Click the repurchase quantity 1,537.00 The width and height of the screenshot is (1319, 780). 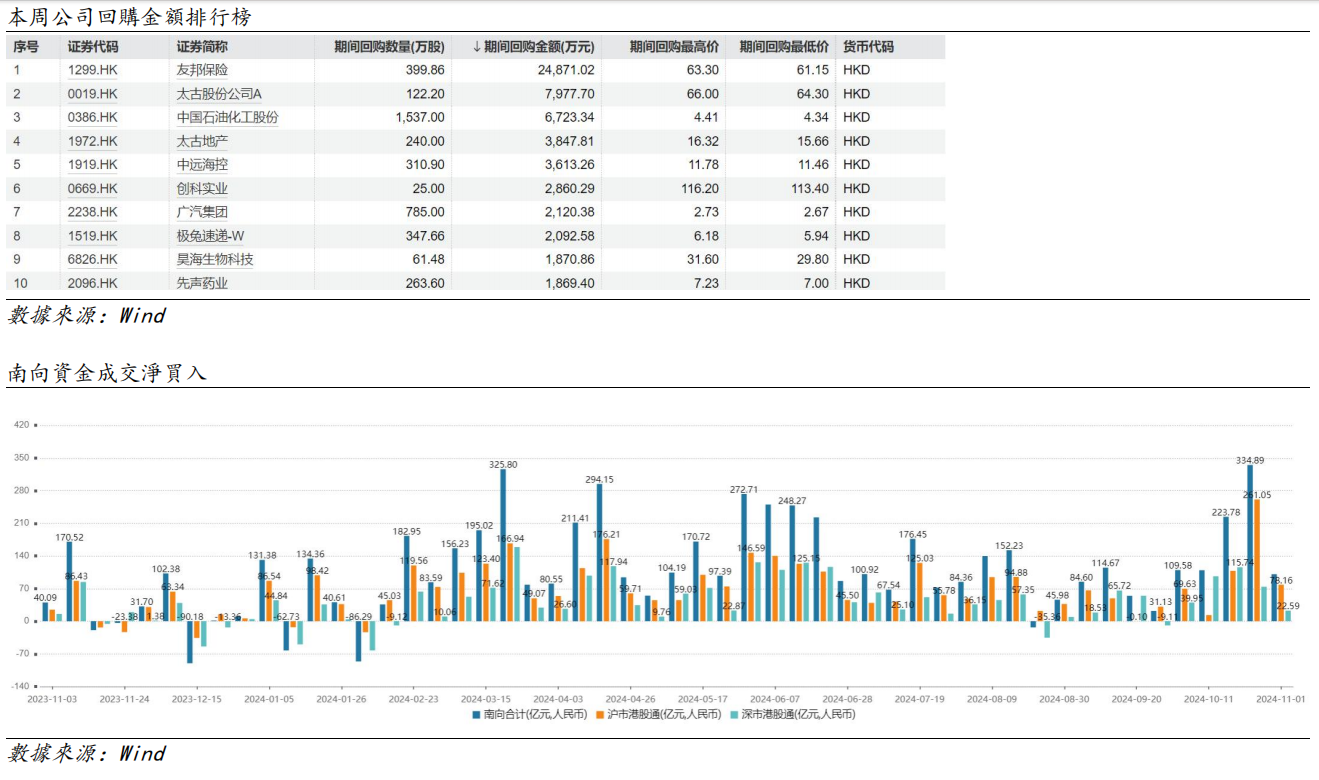420,117
